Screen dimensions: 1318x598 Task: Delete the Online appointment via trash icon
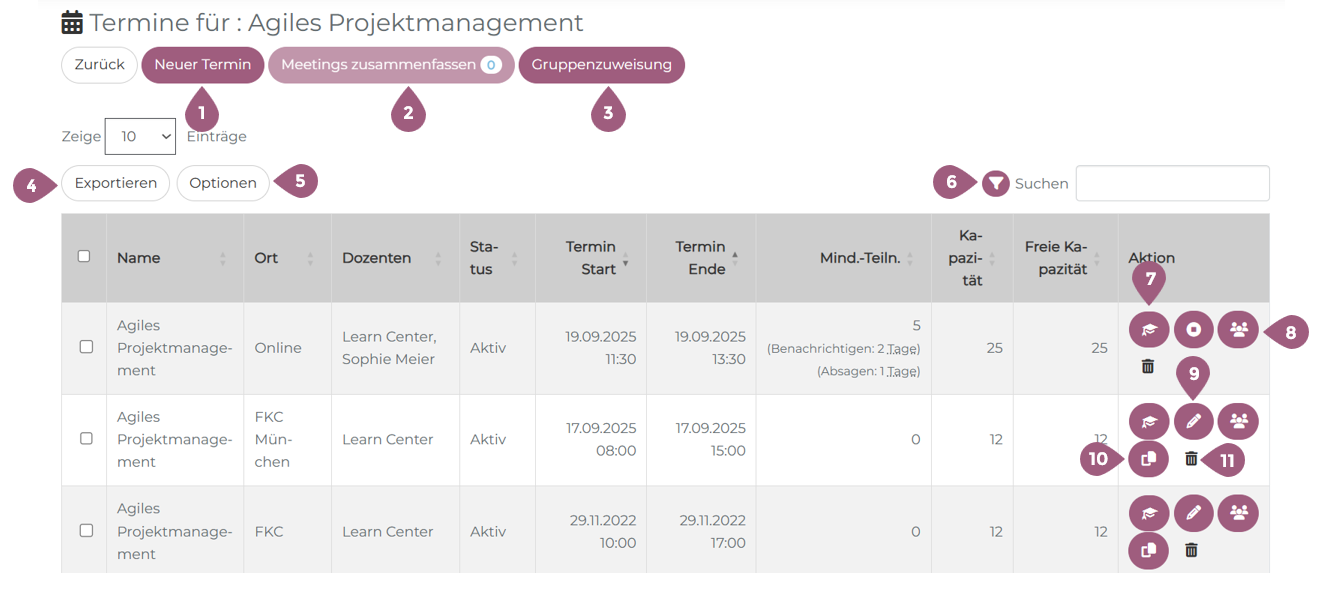pos(1148,367)
